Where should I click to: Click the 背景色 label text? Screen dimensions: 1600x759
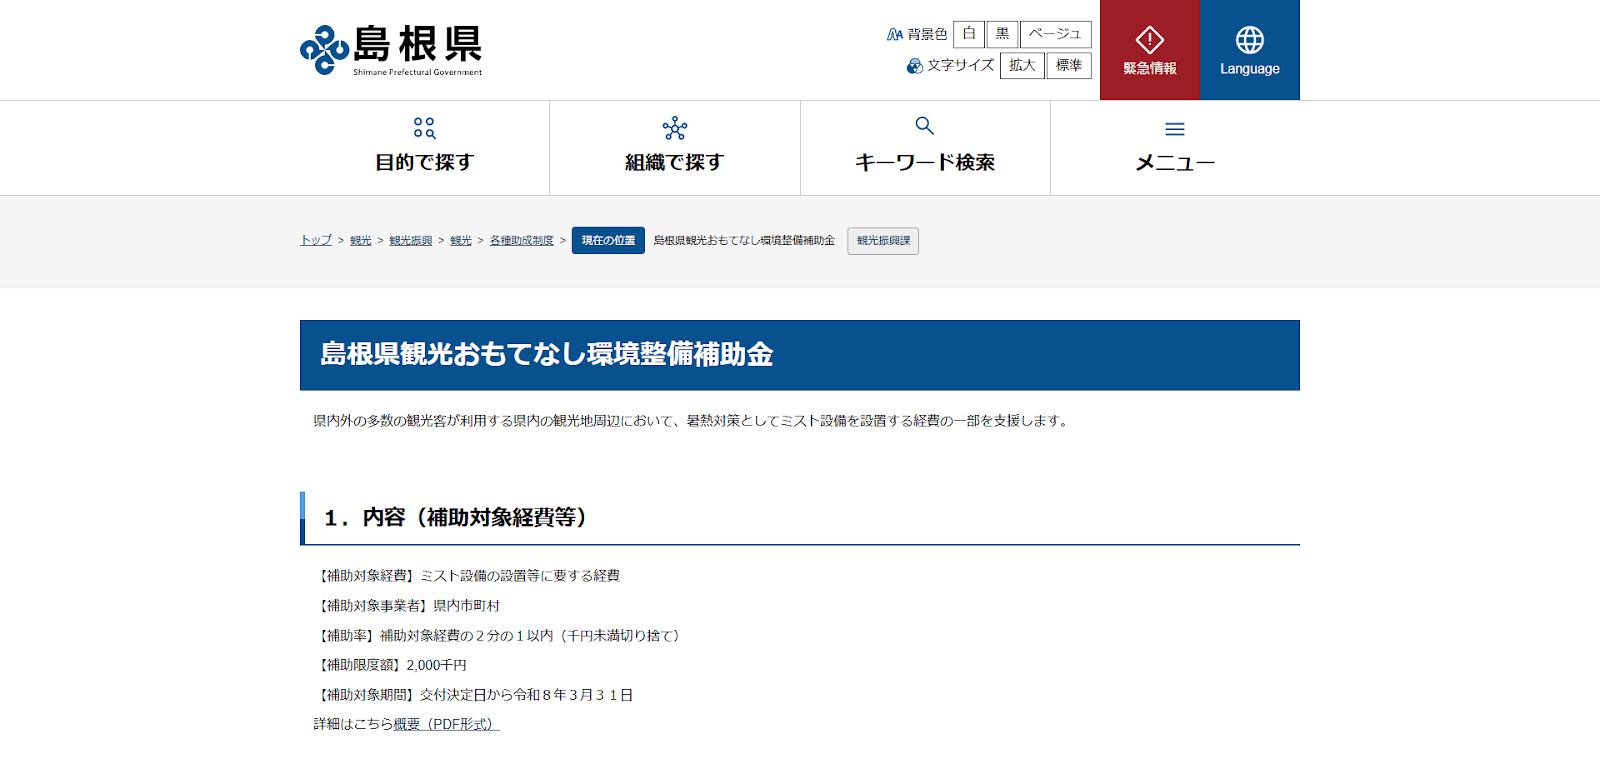pyautogui.click(x=927, y=34)
